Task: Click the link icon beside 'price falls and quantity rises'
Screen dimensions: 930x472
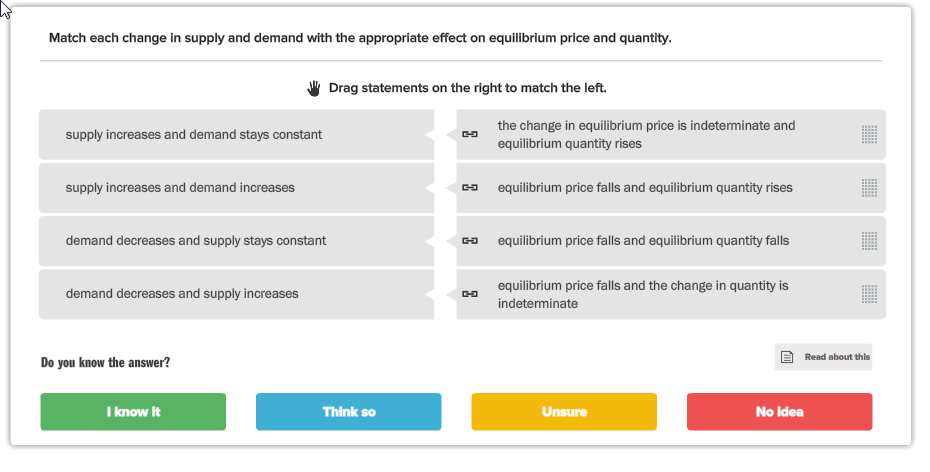Action: [x=470, y=187]
